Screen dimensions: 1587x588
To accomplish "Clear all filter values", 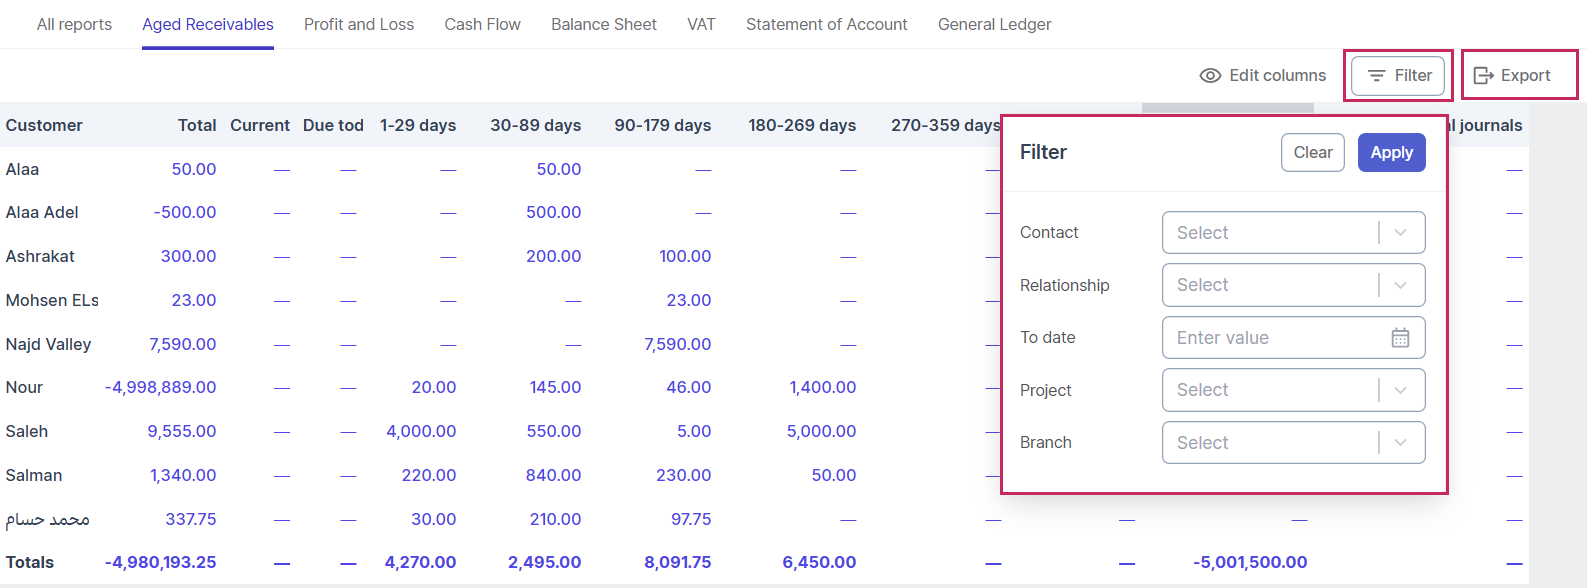I will pos(1312,153).
